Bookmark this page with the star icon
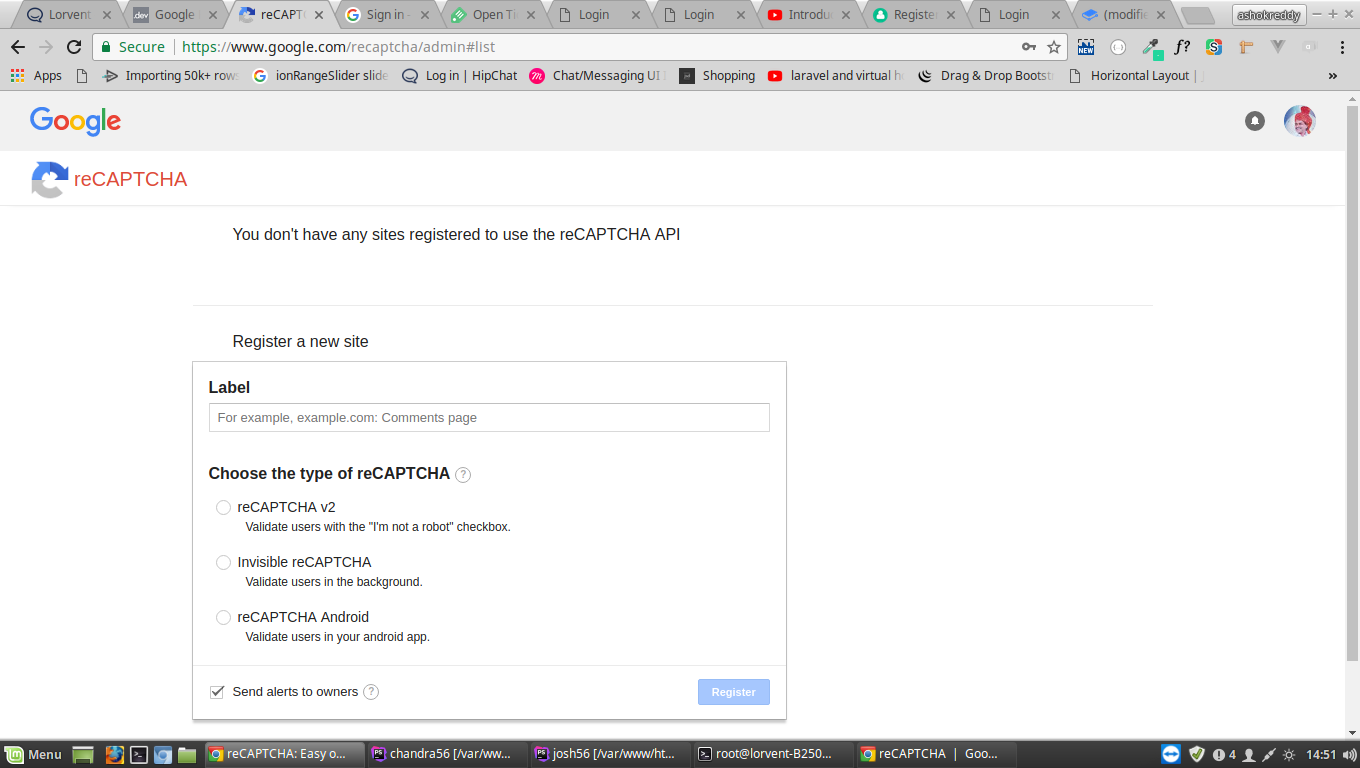This screenshot has width=1360, height=768. [1053, 47]
